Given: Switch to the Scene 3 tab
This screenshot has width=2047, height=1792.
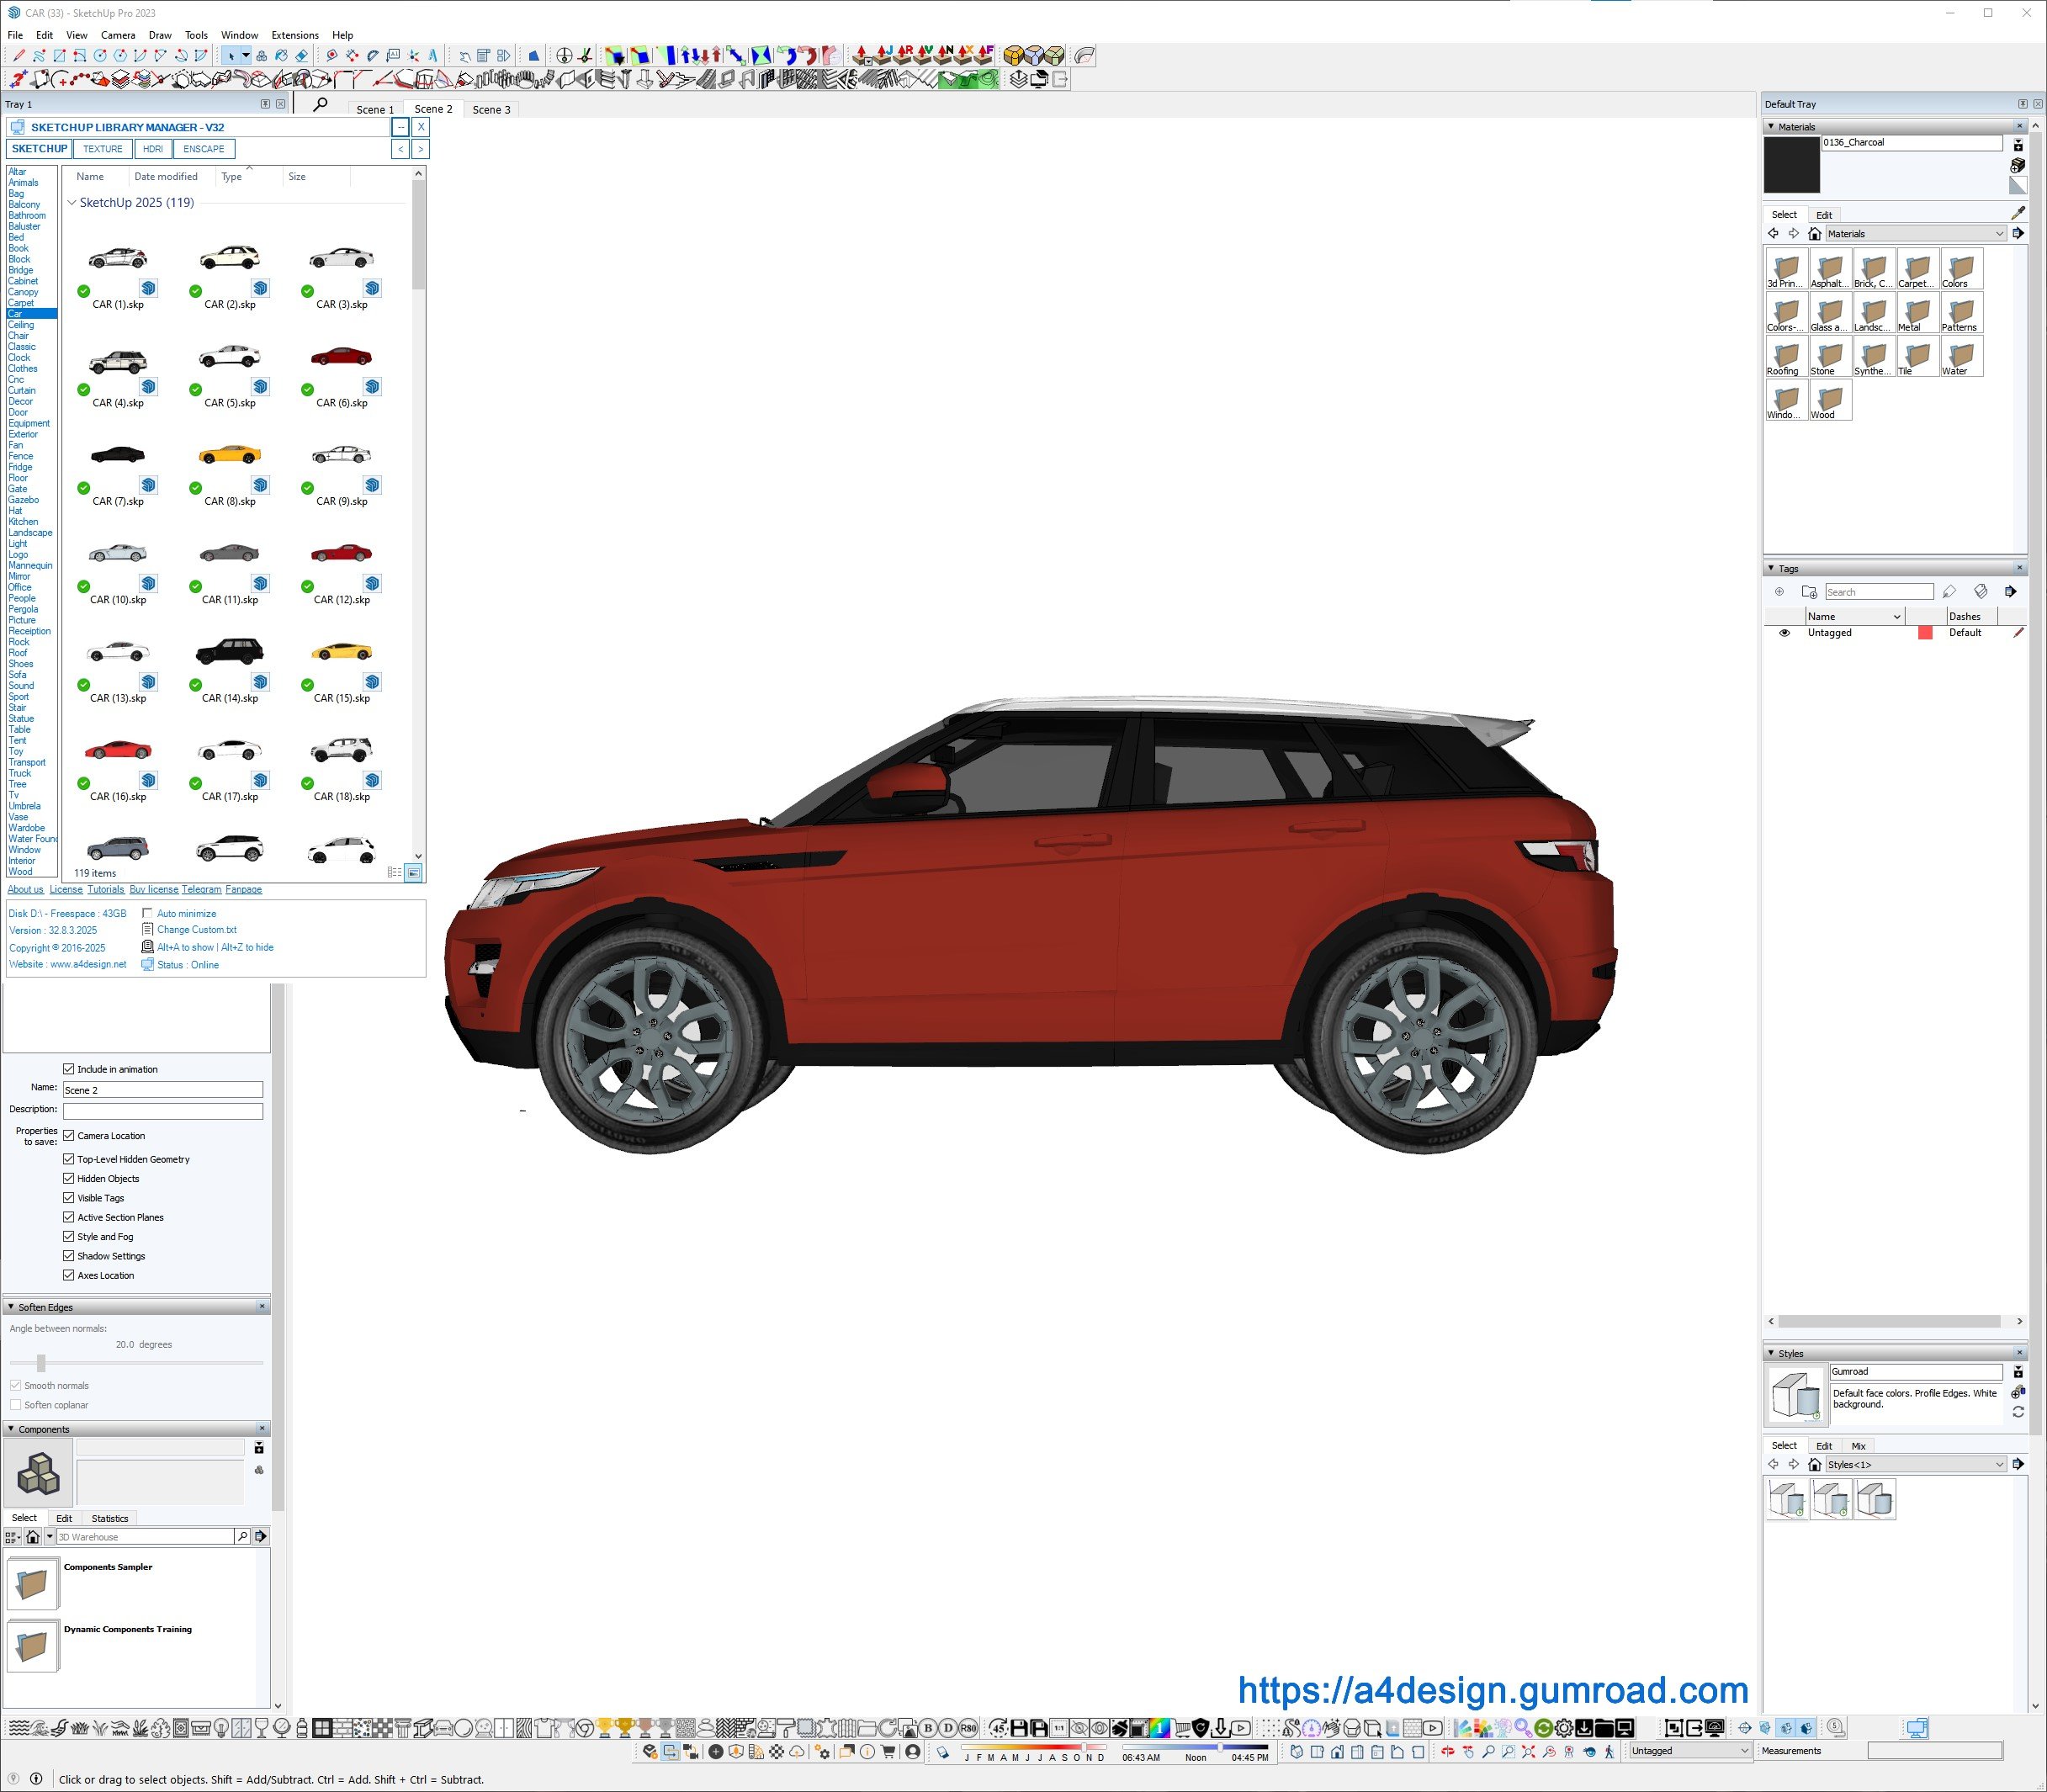Looking at the screenshot, I should (x=491, y=110).
